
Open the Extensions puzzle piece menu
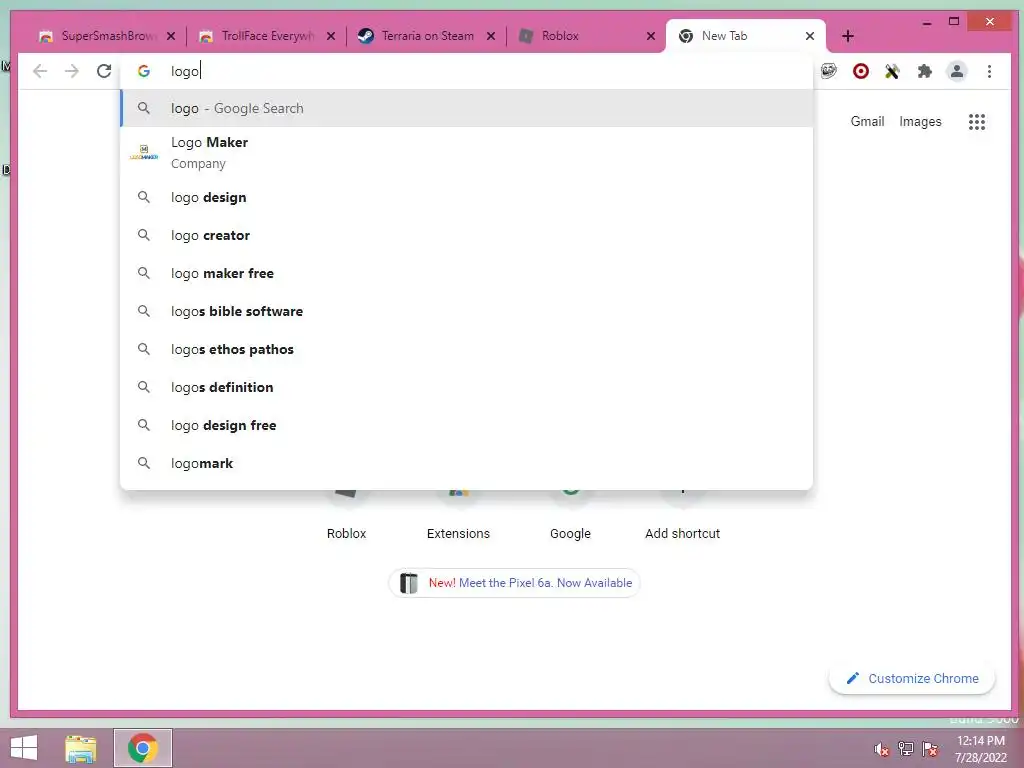(925, 71)
